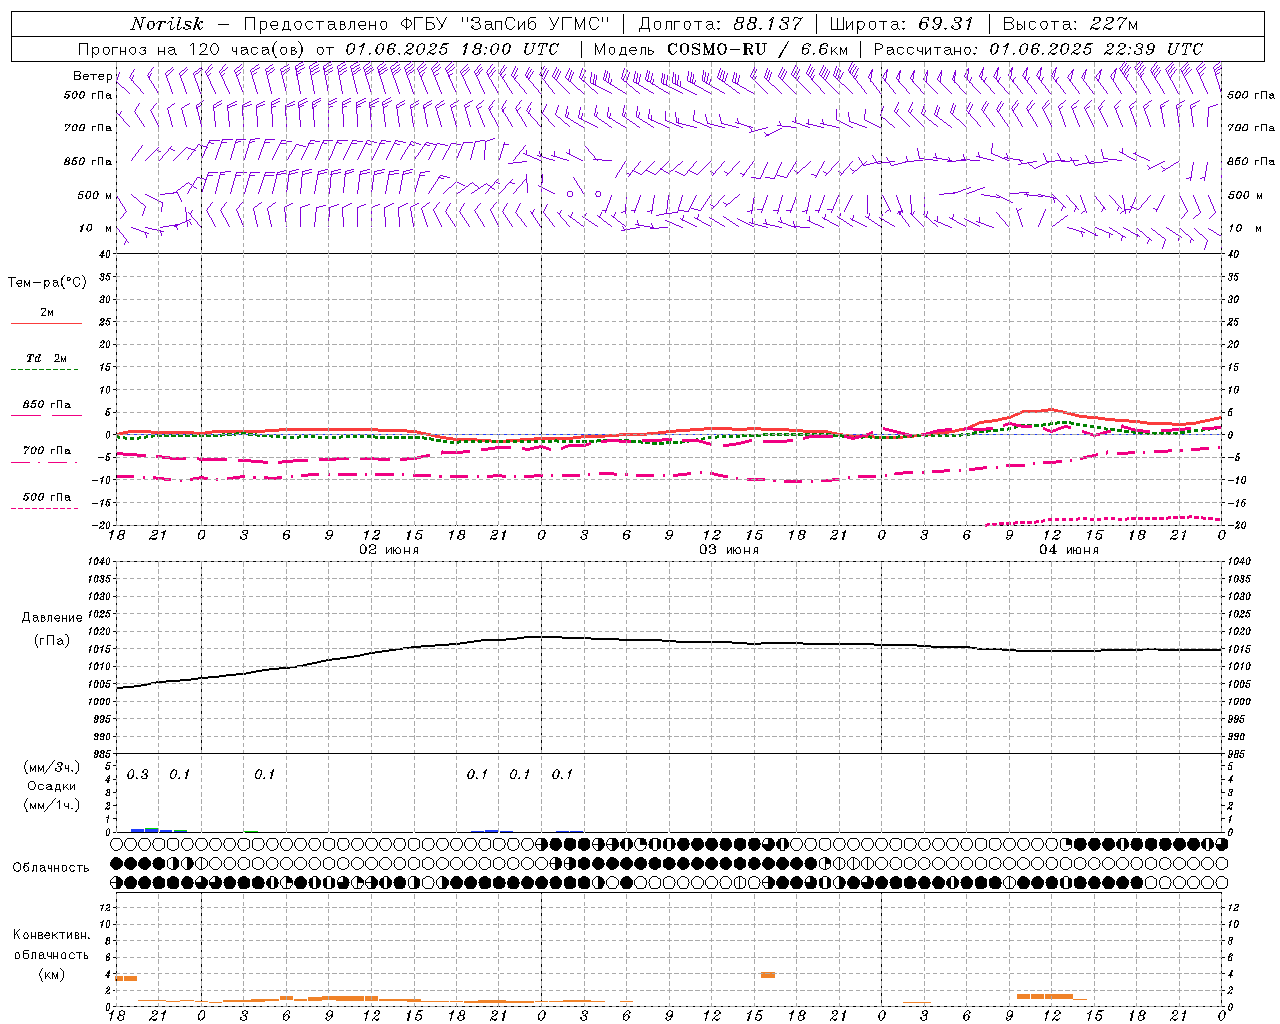
Task: Select the model name "COSMO-RU / 6.6км"
Action: tap(758, 49)
